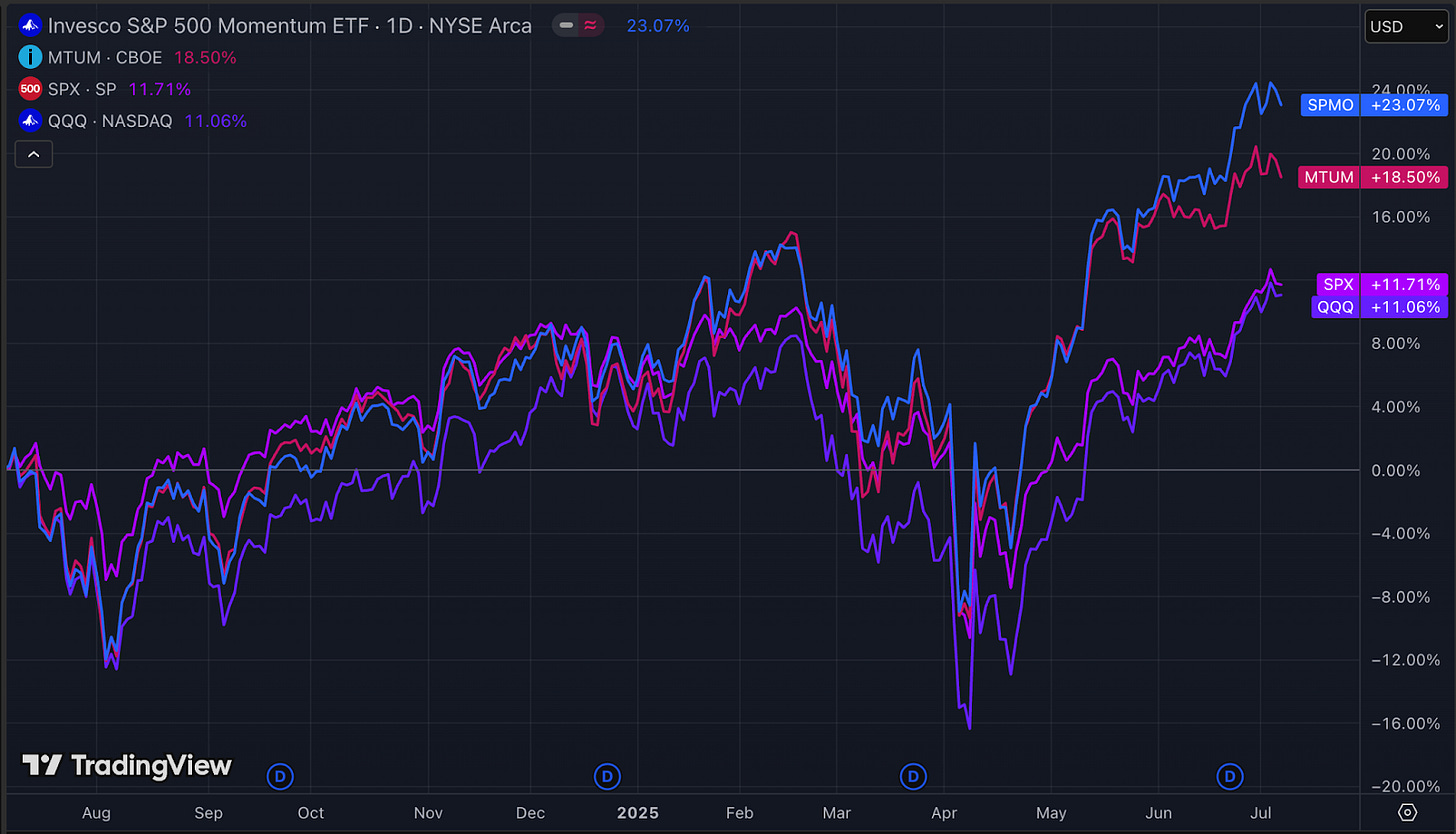Click the 11.06% value beside QQQ
The width and height of the screenshot is (1456, 834).
[215, 122]
